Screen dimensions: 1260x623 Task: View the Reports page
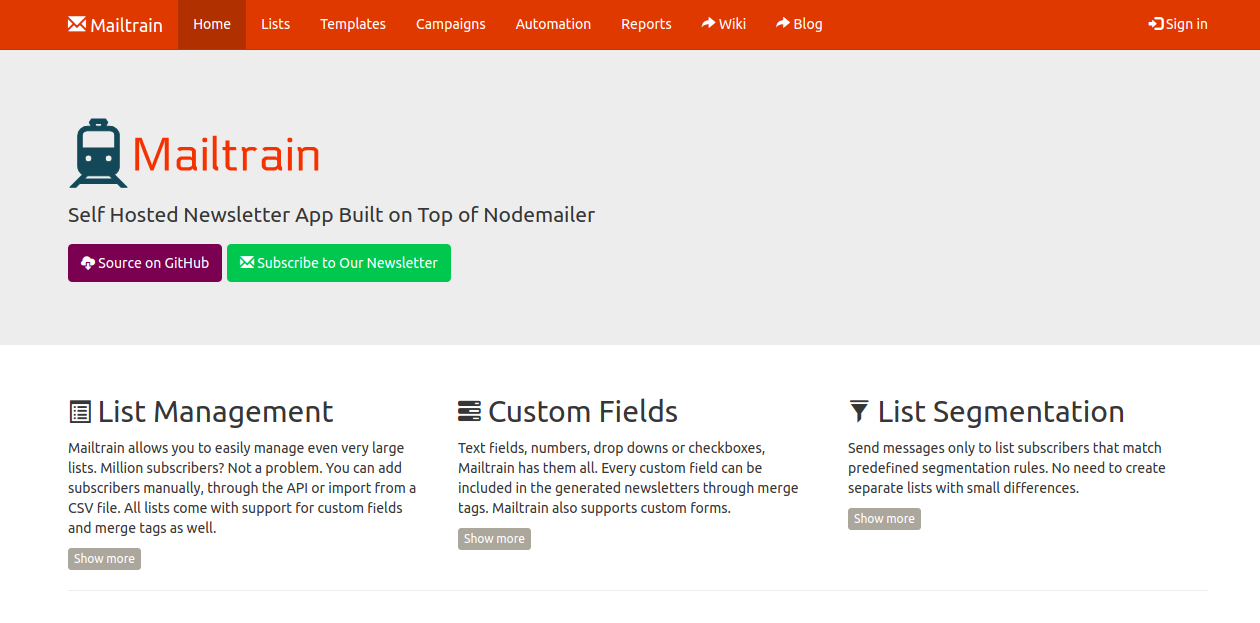pyautogui.click(x=646, y=24)
